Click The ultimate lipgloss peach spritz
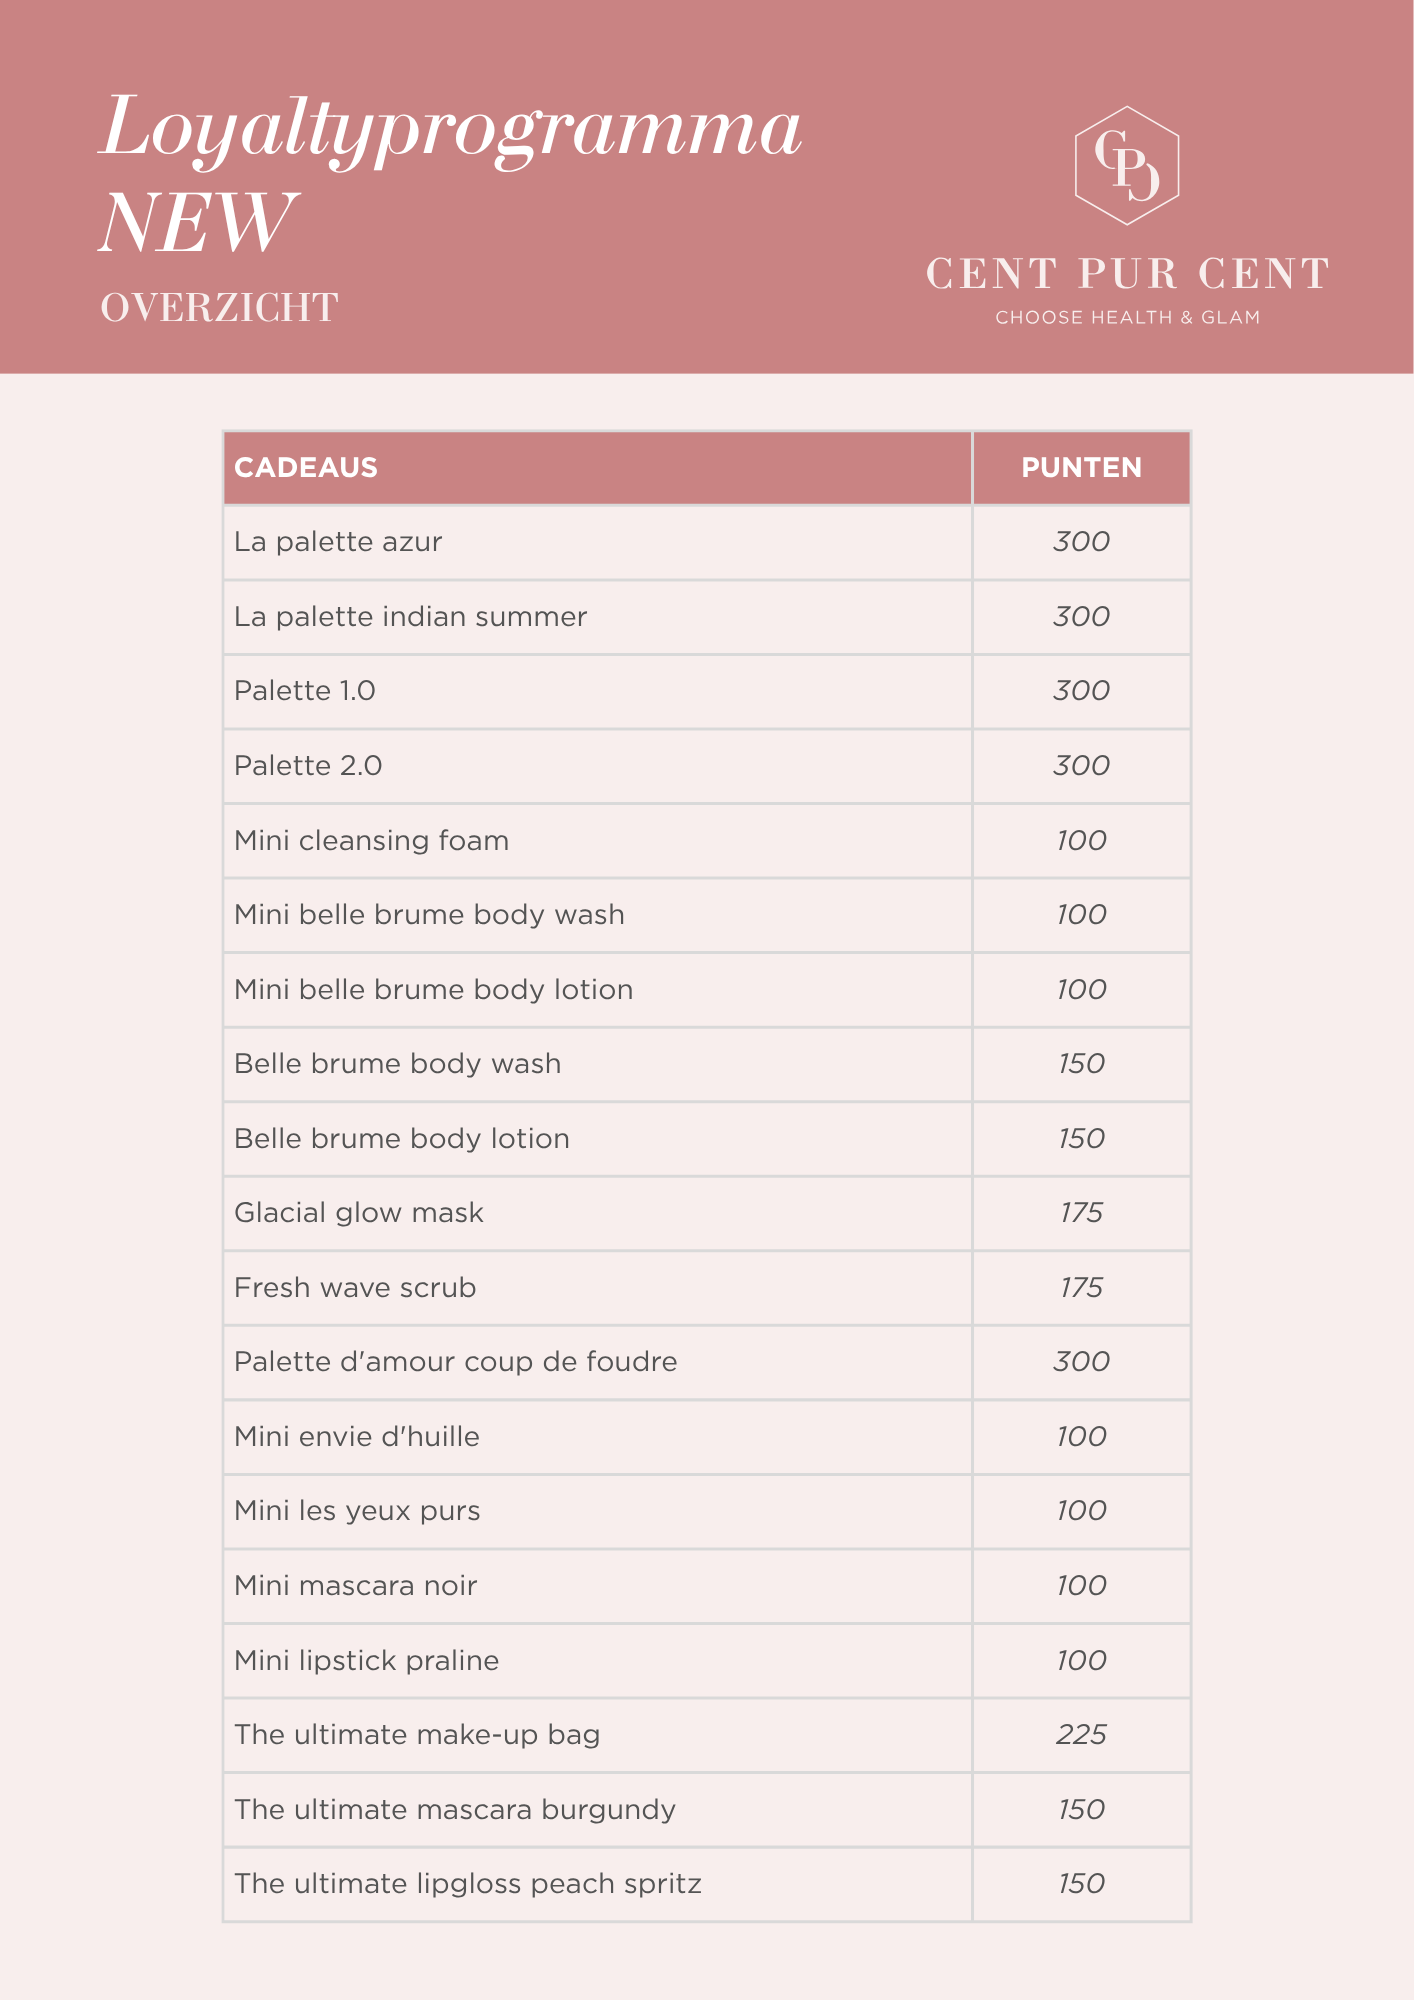The image size is (1414, 2000). click(x=467, y=1884)
